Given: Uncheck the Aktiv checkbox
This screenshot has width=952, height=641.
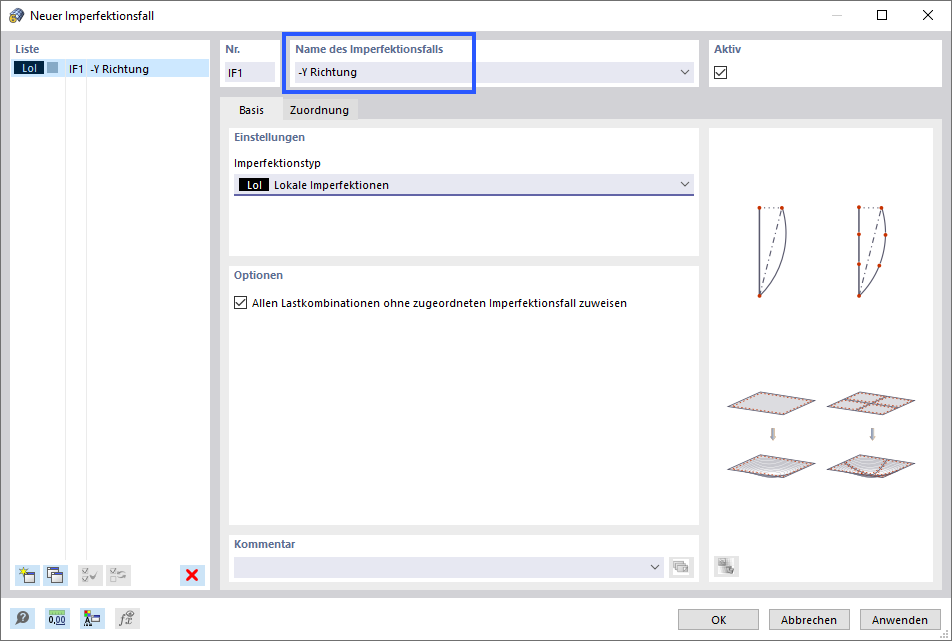Looking at the screenshot, I should coord(720,72).
